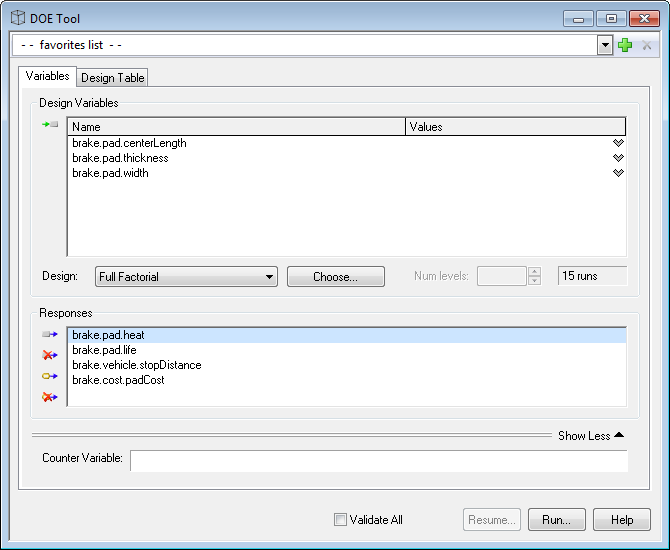
Task: Click the yellow arrow response icon
Action: (x=50, y=376)
